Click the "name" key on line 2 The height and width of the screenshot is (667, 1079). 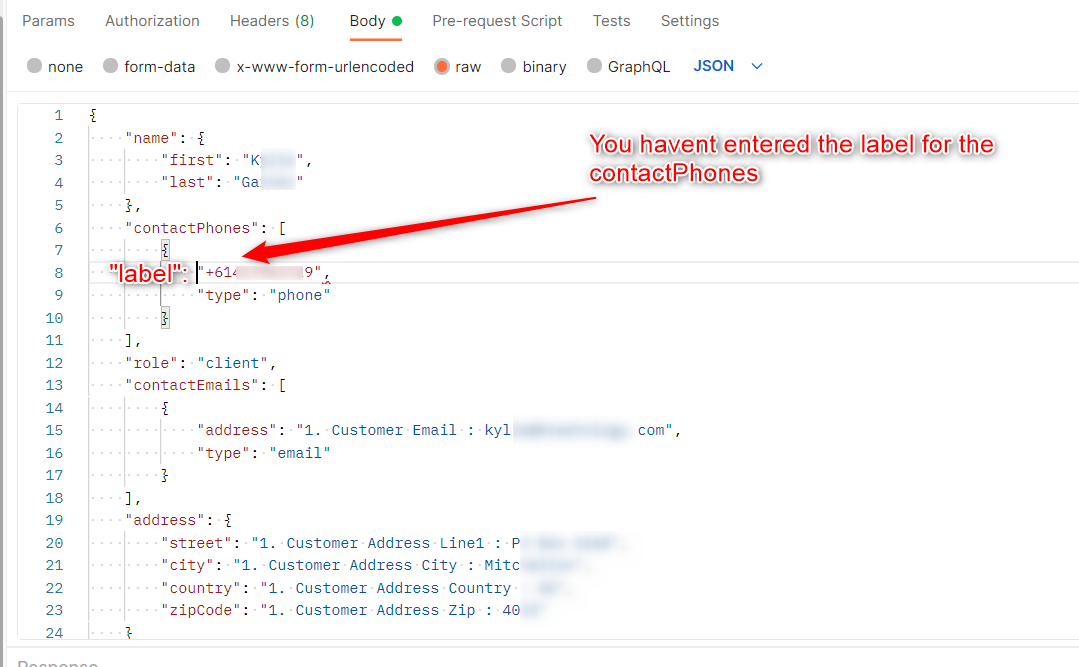151,138
